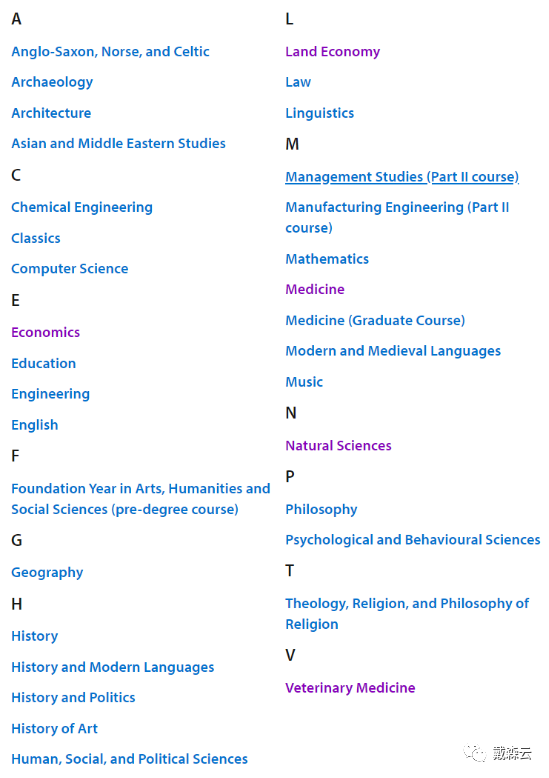Go to the Computer Science course
Image resolution: width=549 pixels, height=778 pixels.
click(69, 269)
